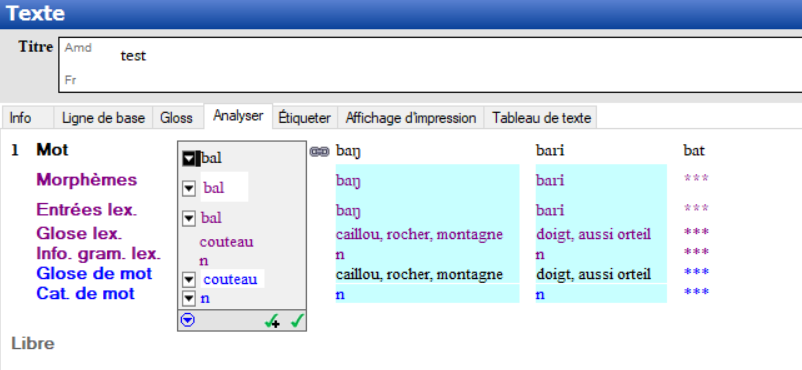
Task: Click the blue word category n under baŋ
Action: pos(340,295)
